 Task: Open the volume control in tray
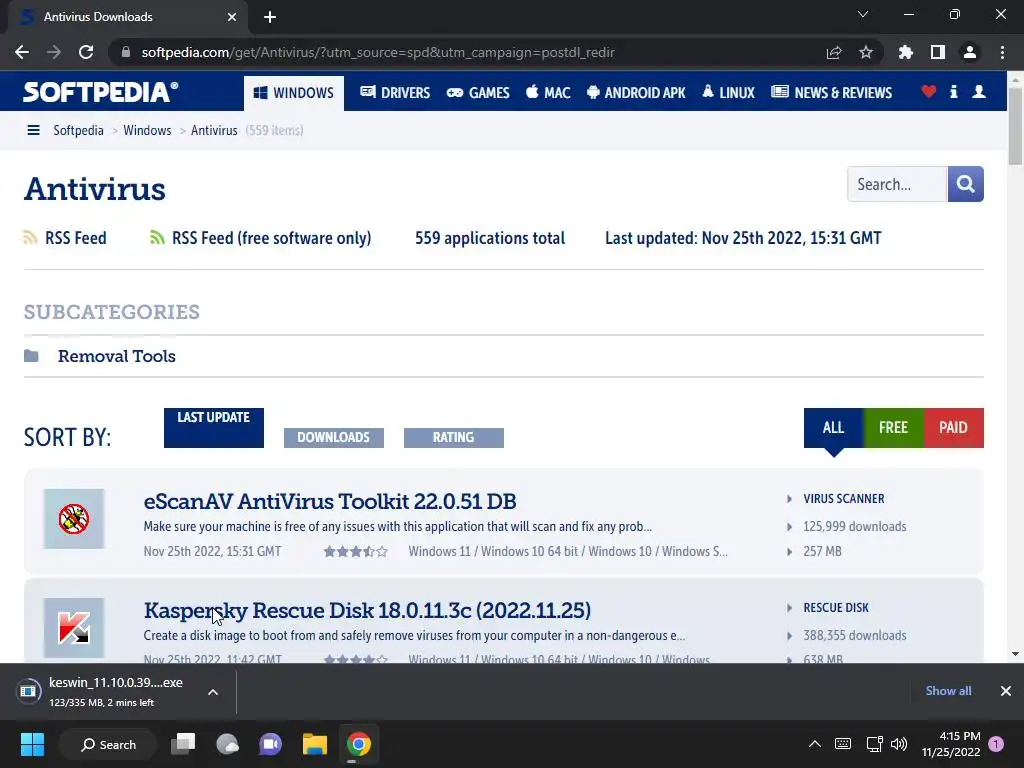[x=899, y=744]
